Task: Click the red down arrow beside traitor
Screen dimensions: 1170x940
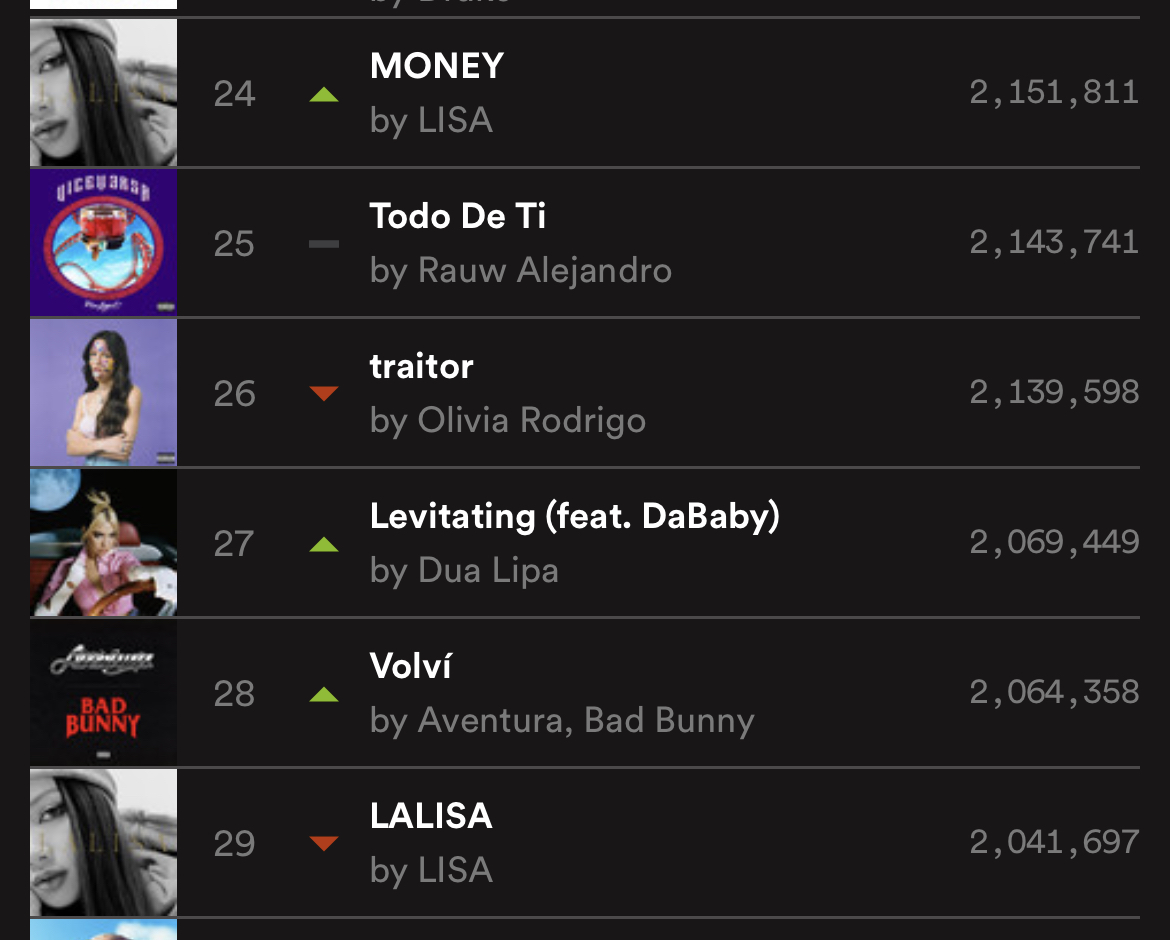Action: pyautogui.click(x=324, y=393)
